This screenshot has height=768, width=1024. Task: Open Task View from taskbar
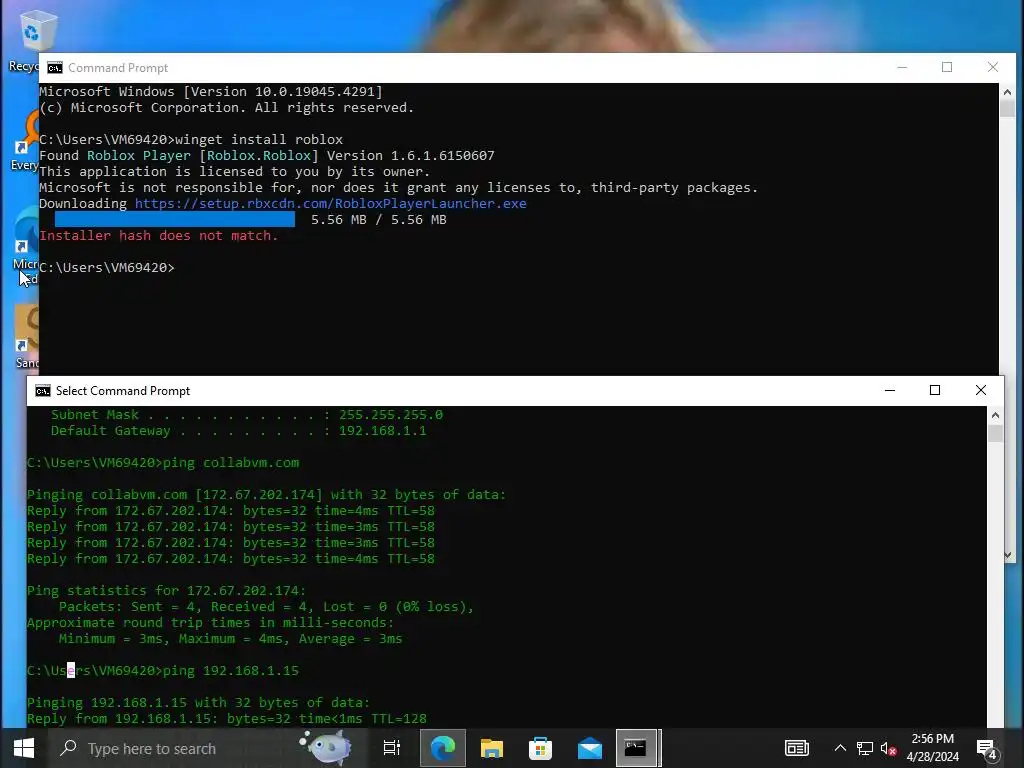(392, 748)
